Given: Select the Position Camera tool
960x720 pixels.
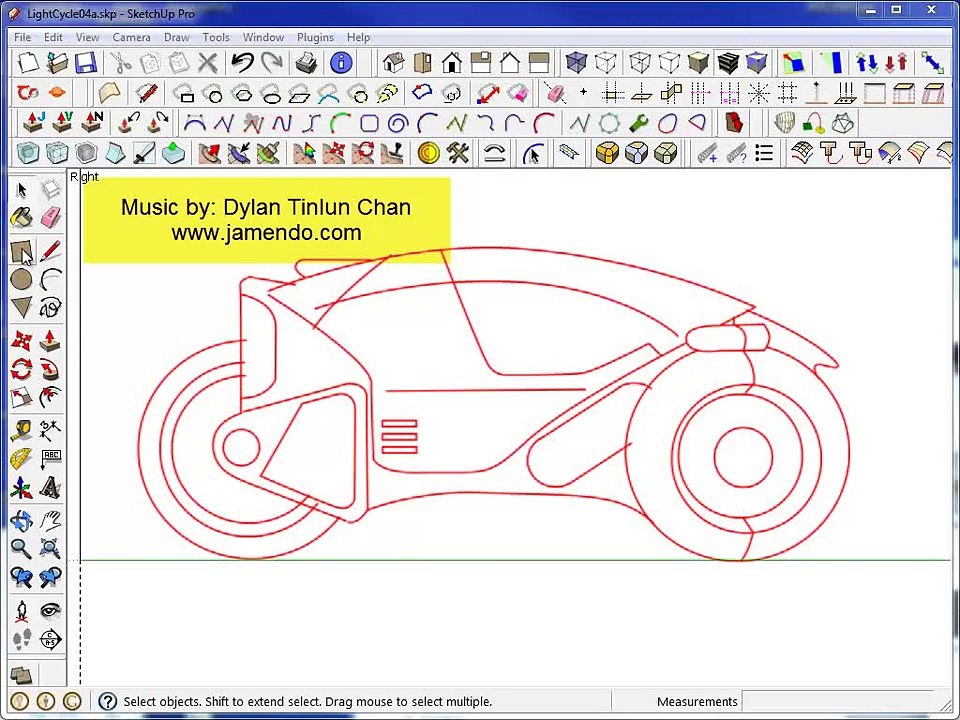Looking at the screenshot, I should (21, 610).
